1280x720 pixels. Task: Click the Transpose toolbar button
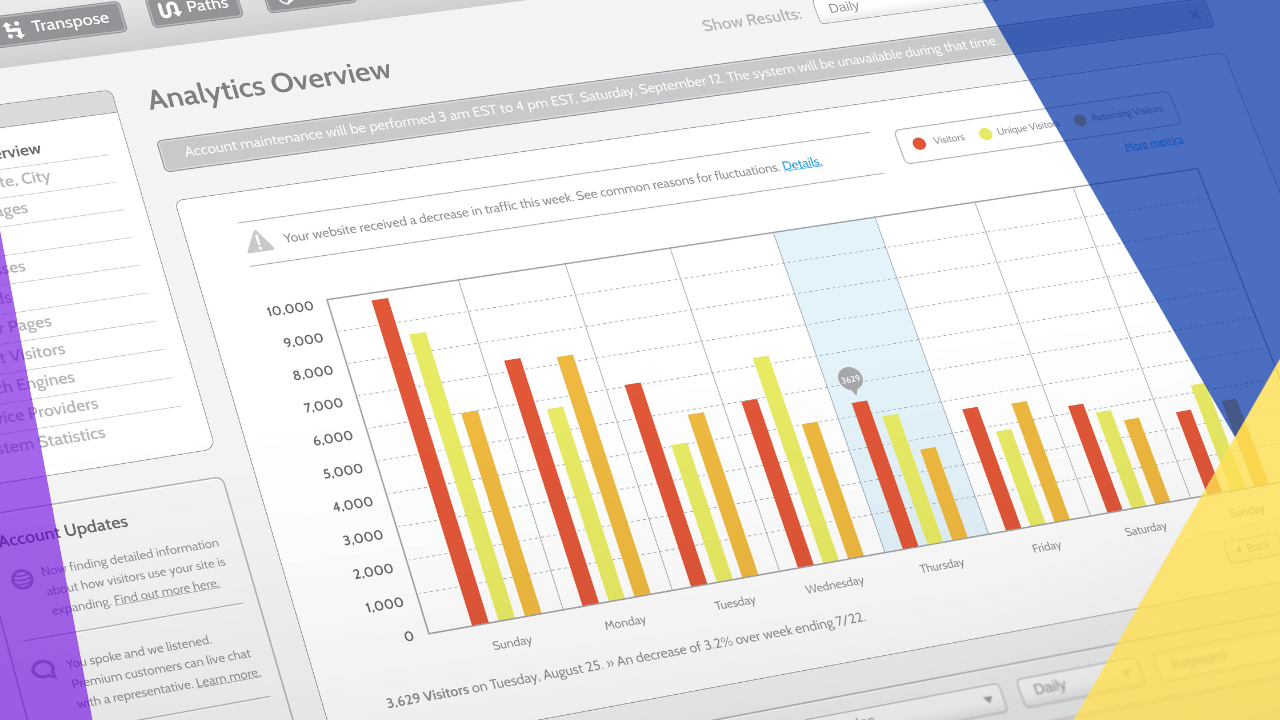click(60, 25)
